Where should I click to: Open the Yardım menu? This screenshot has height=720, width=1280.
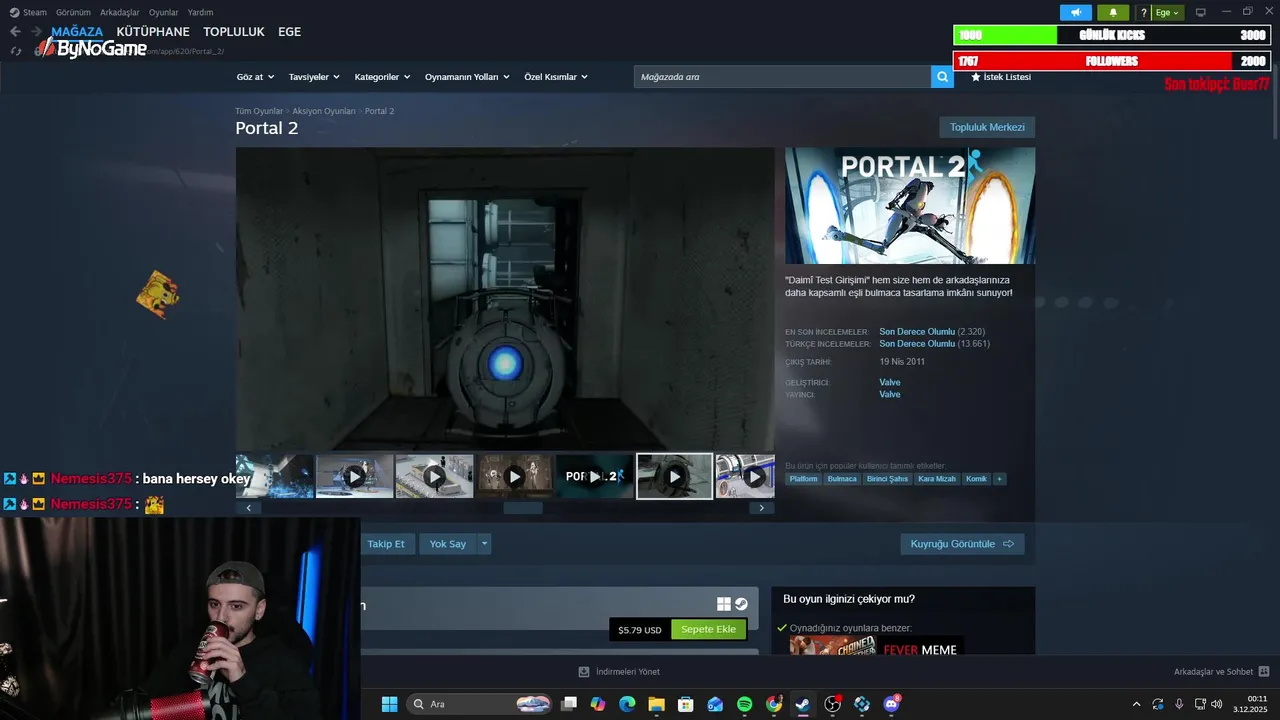coord(200,12)
